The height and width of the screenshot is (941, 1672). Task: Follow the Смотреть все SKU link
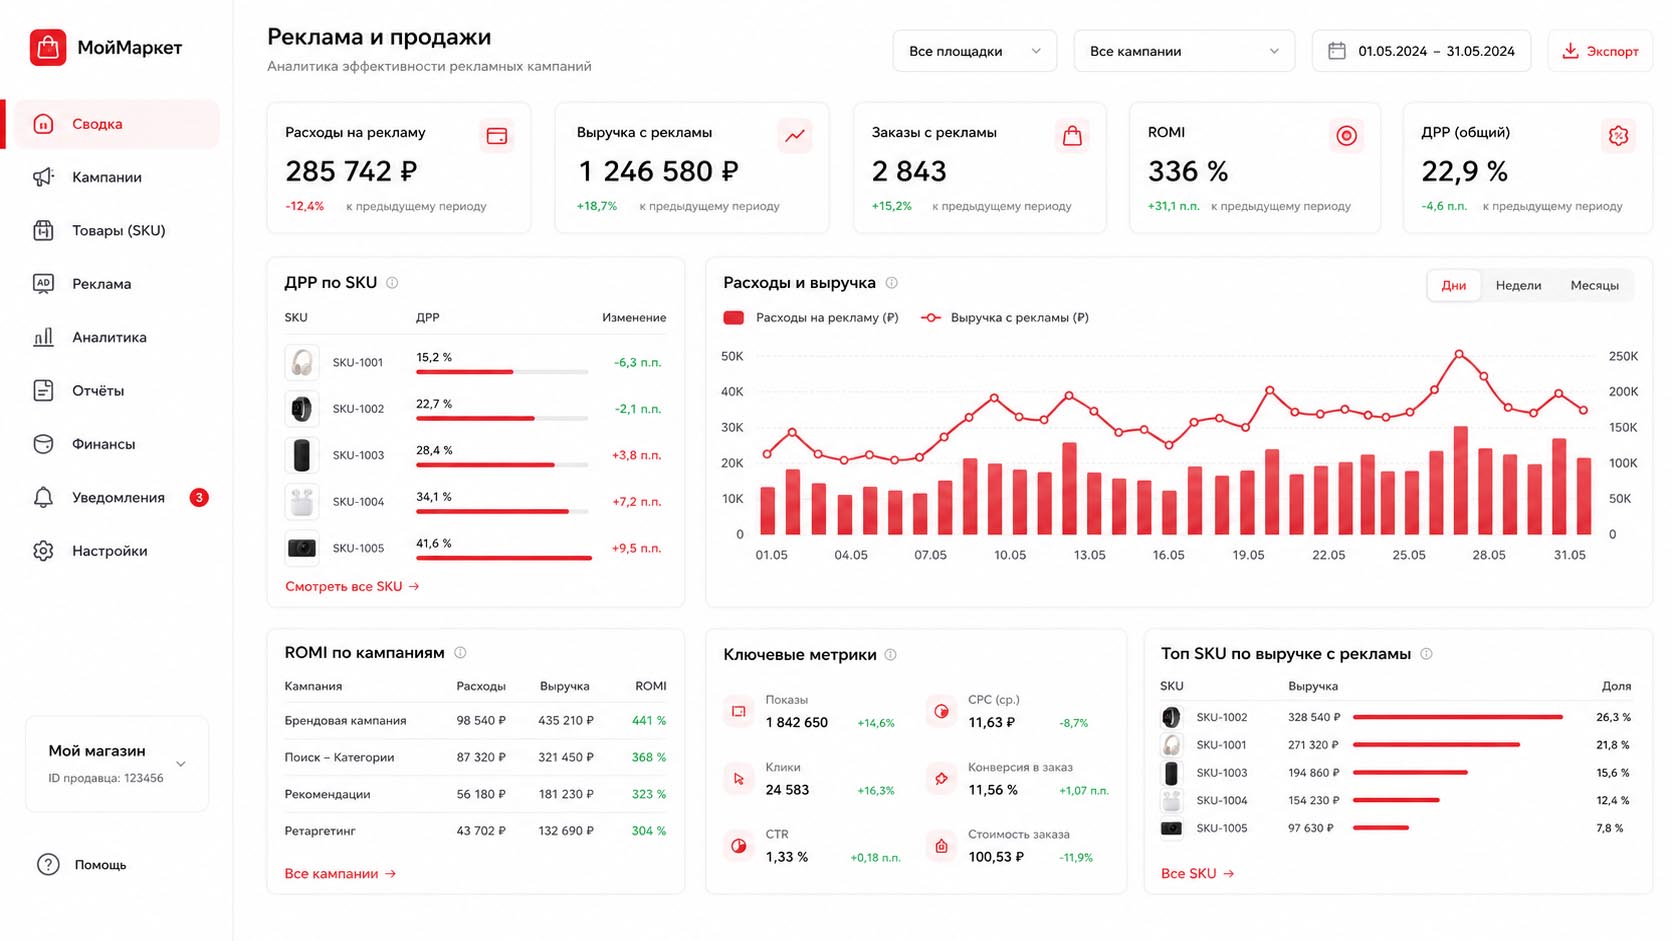coord(352,587)
